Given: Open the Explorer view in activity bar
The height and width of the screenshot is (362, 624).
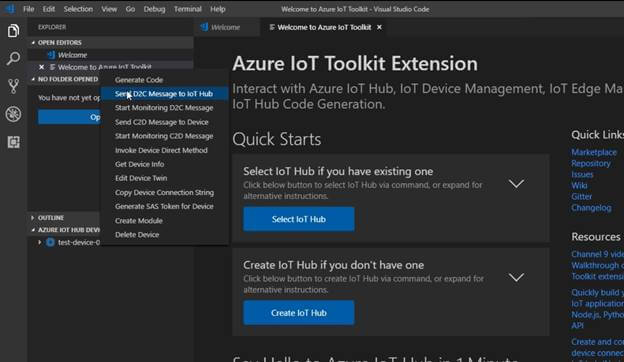Looking at the screenshot, I should point(13,31).
